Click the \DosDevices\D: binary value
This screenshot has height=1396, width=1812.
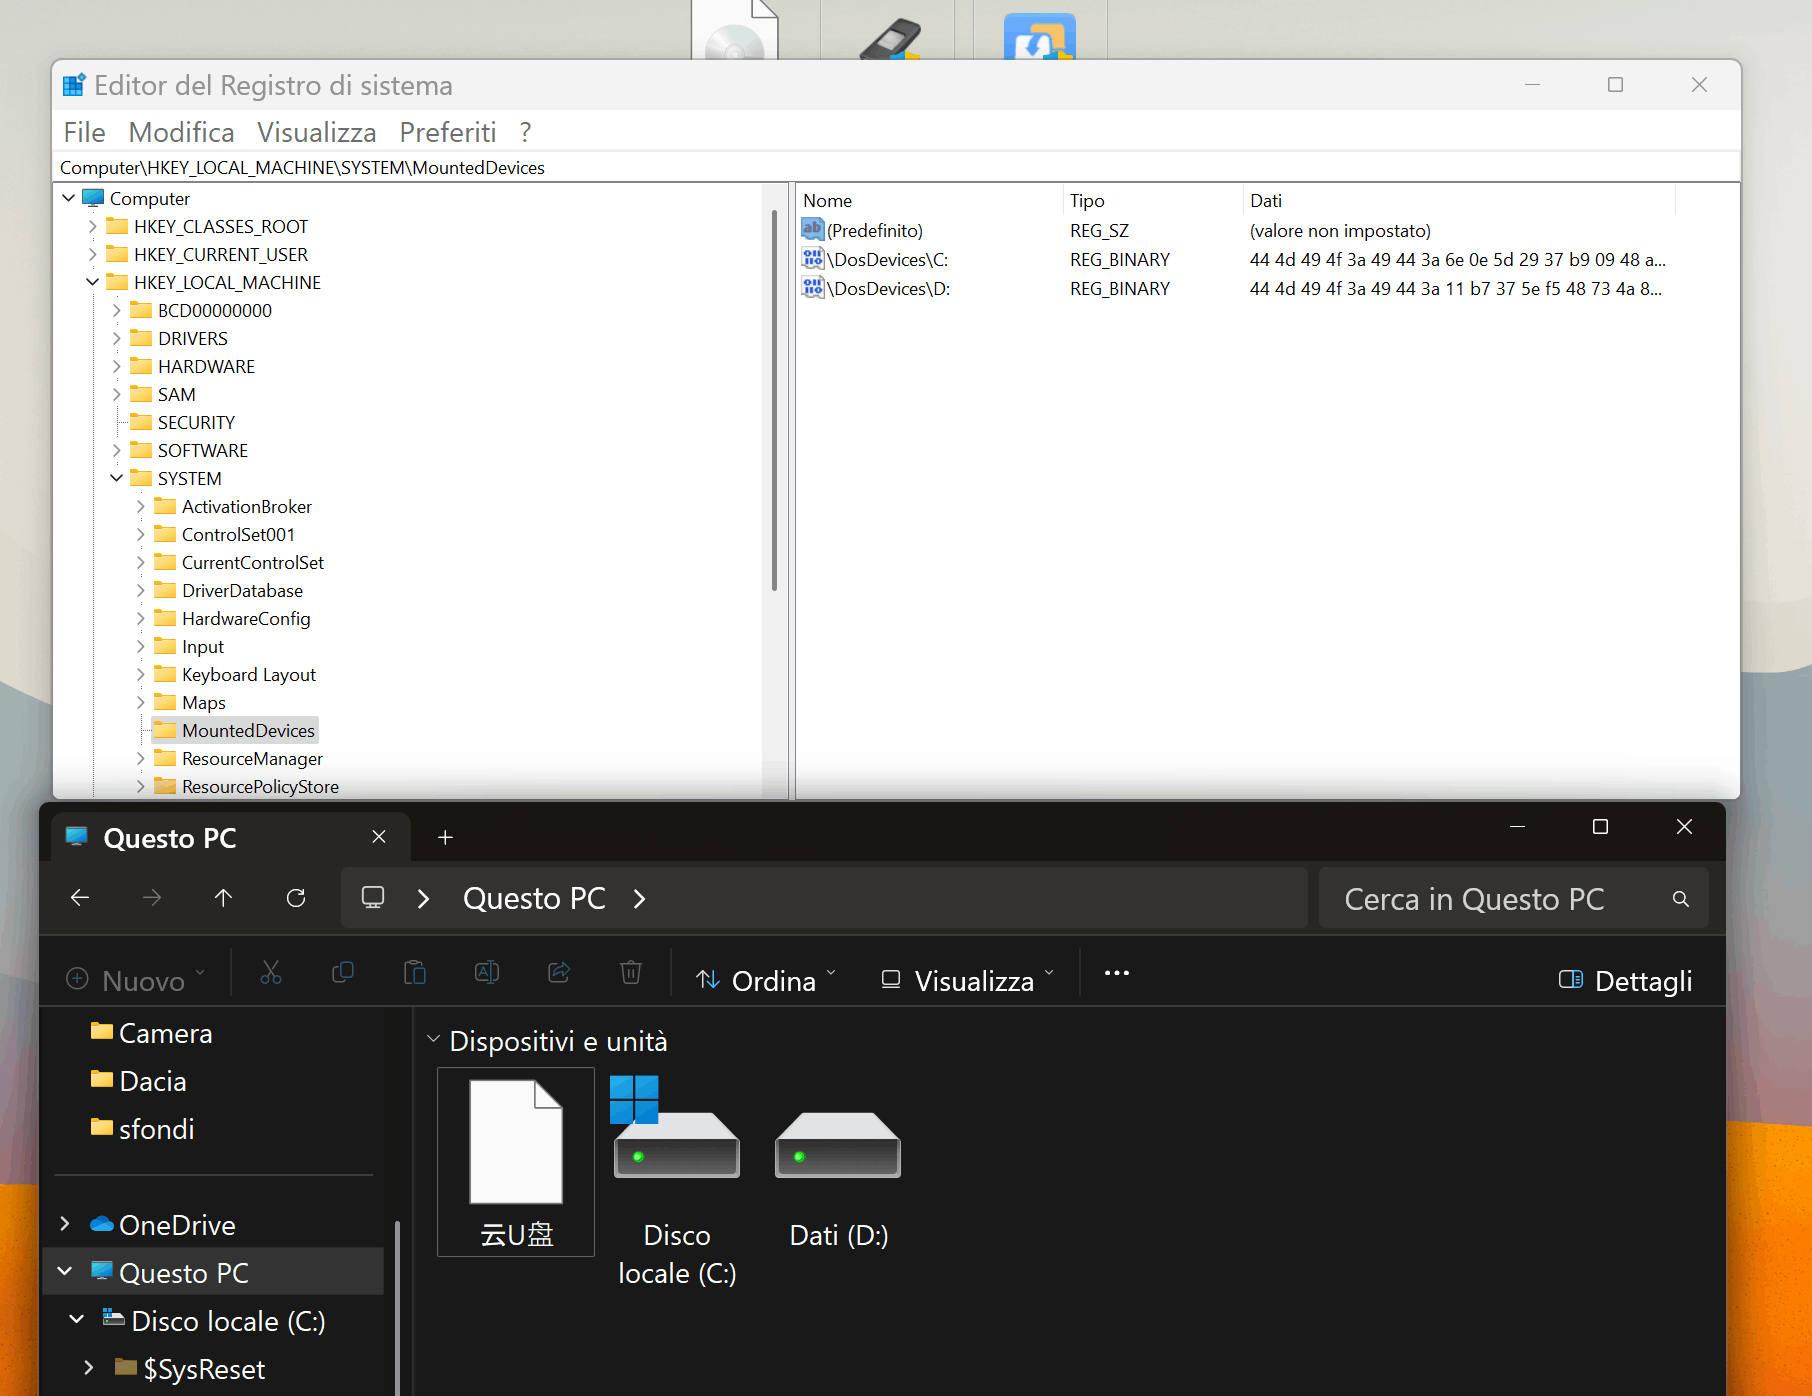coord(889,289)
